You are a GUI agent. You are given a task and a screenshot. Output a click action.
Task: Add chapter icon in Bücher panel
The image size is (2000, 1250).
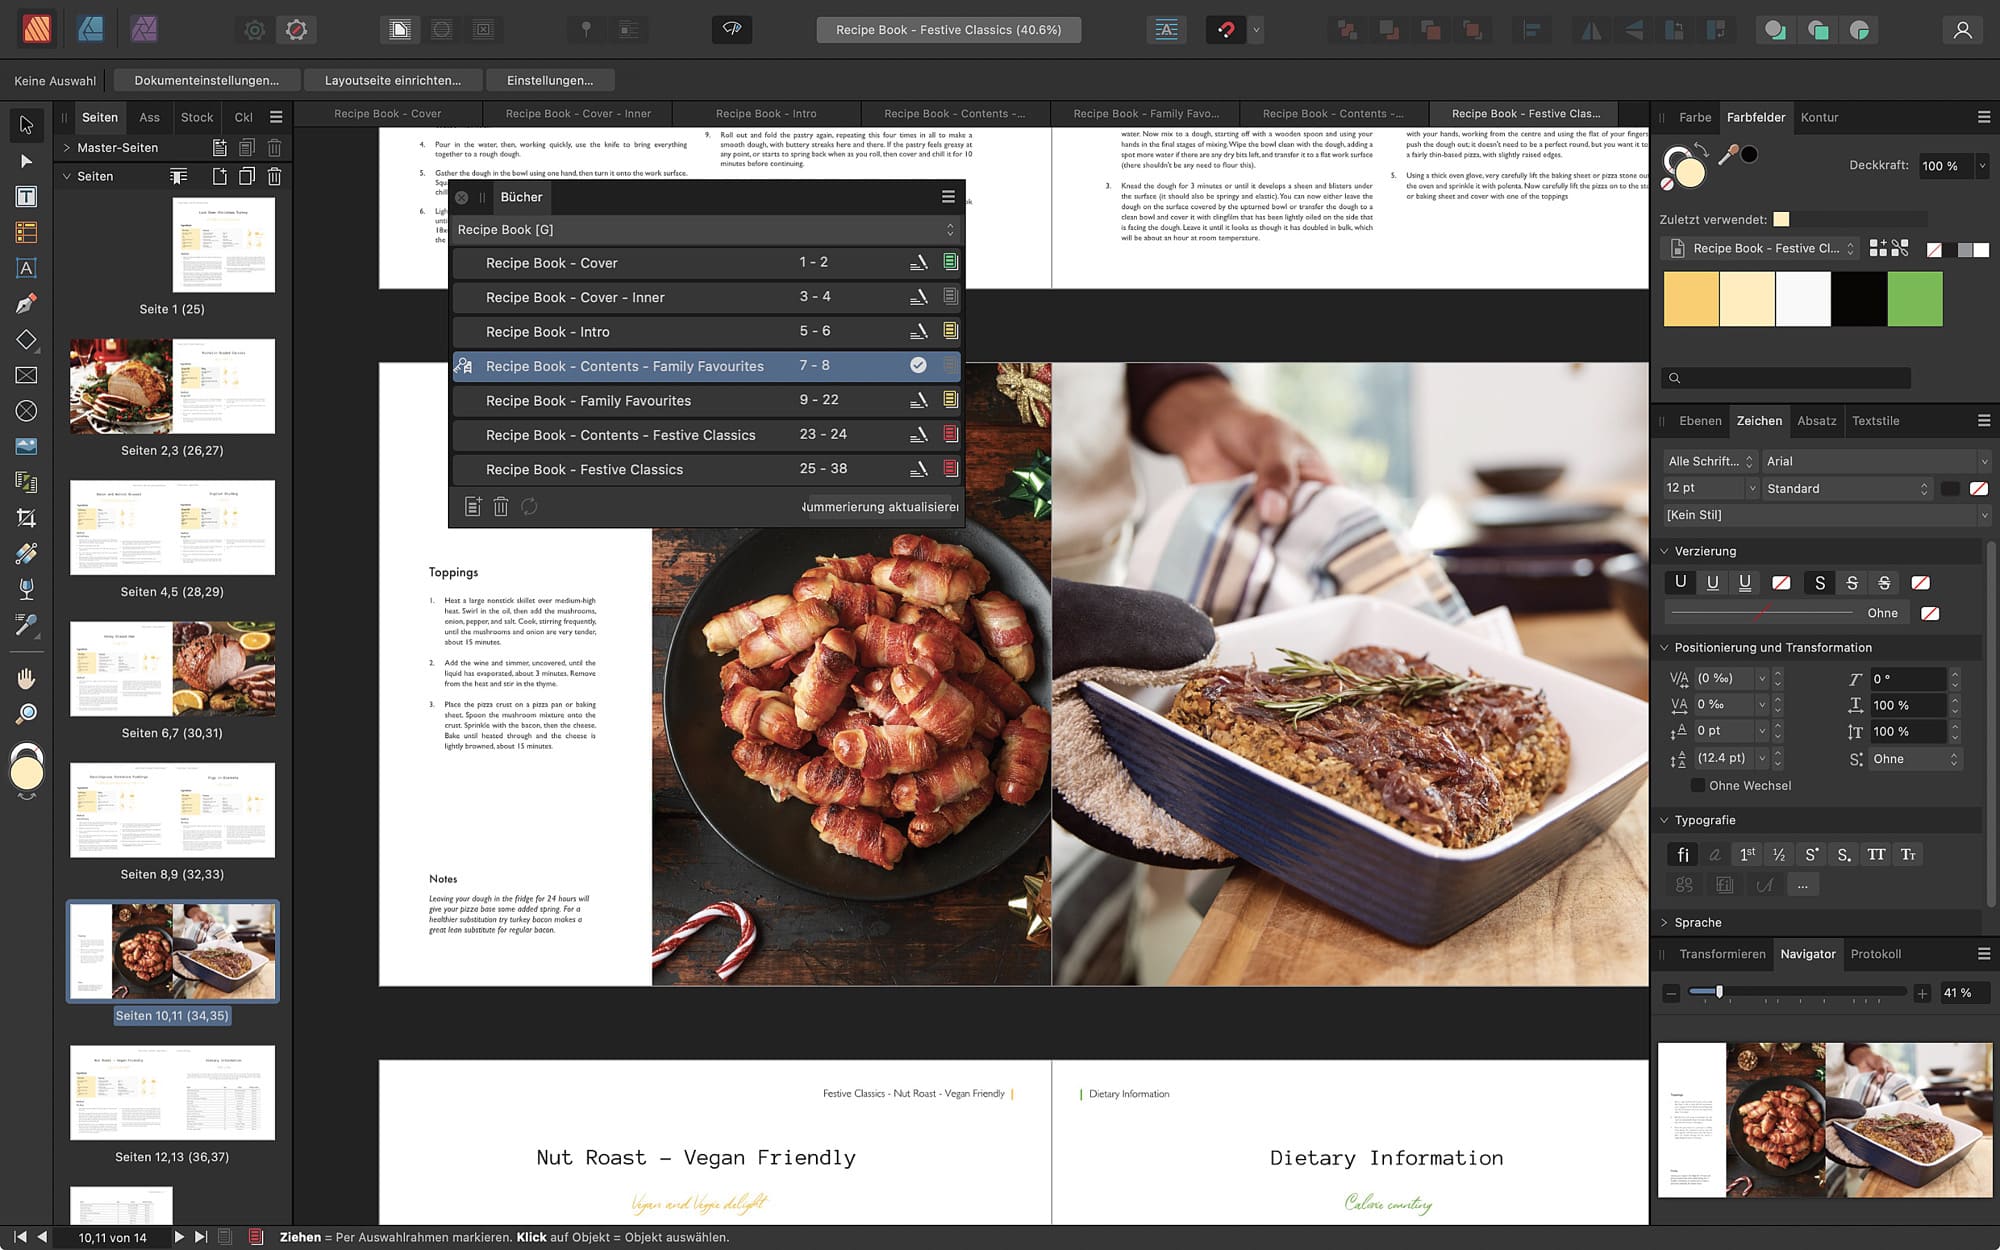tap(473, 507)
